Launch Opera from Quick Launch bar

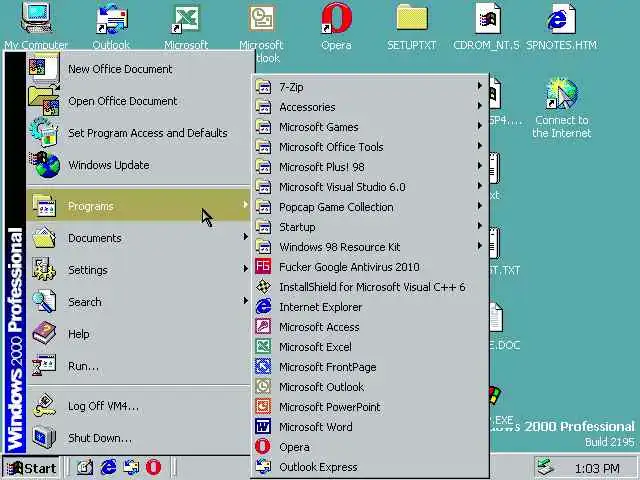[x=153, y=467]
